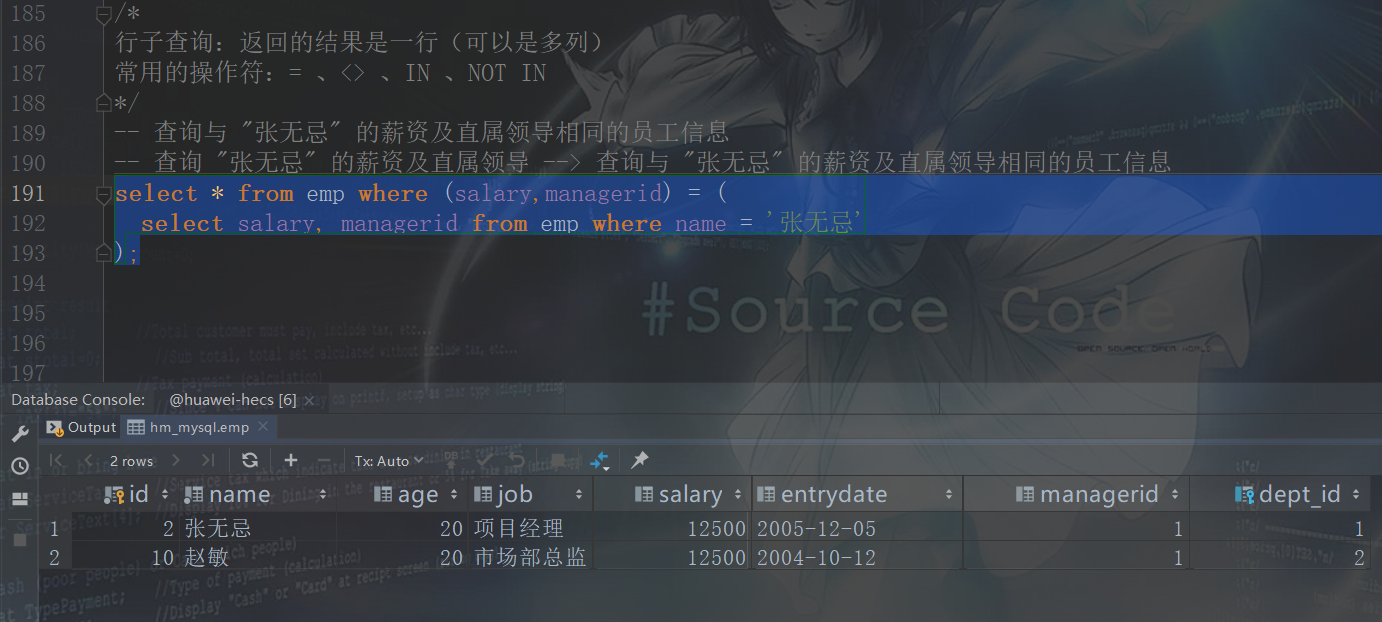Open the clock history icon in sidebar
The width and height of the screenshot is (1382, 622).
point(19,466)
